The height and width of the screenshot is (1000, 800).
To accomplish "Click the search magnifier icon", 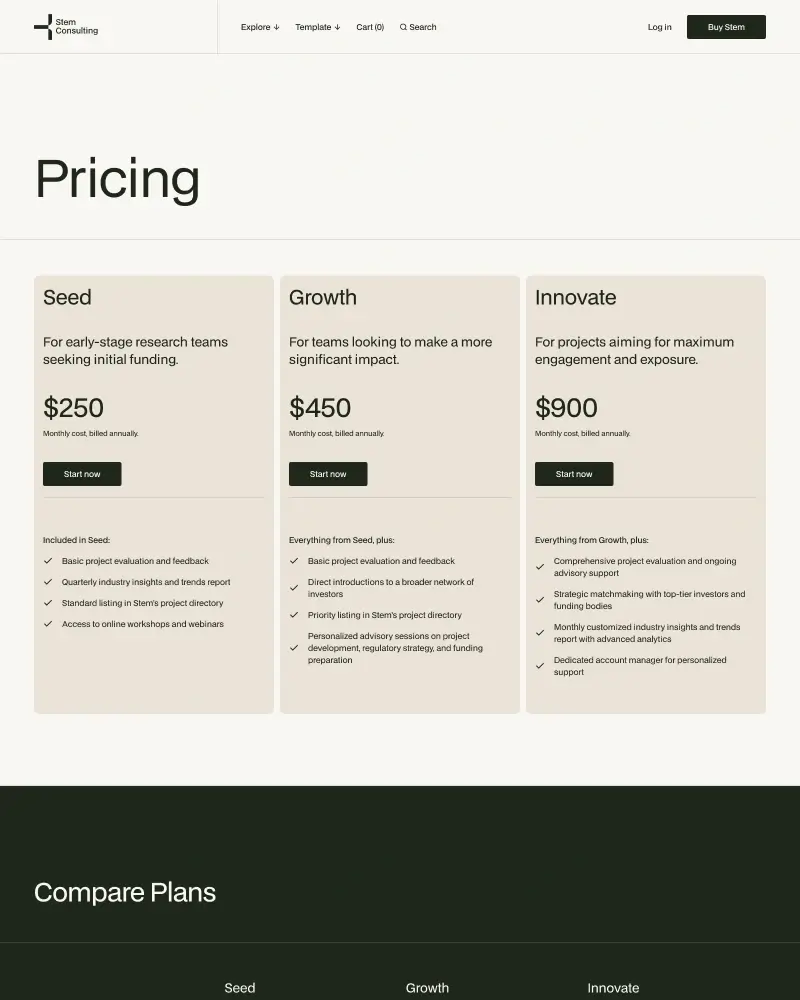I will pos(403,27).
